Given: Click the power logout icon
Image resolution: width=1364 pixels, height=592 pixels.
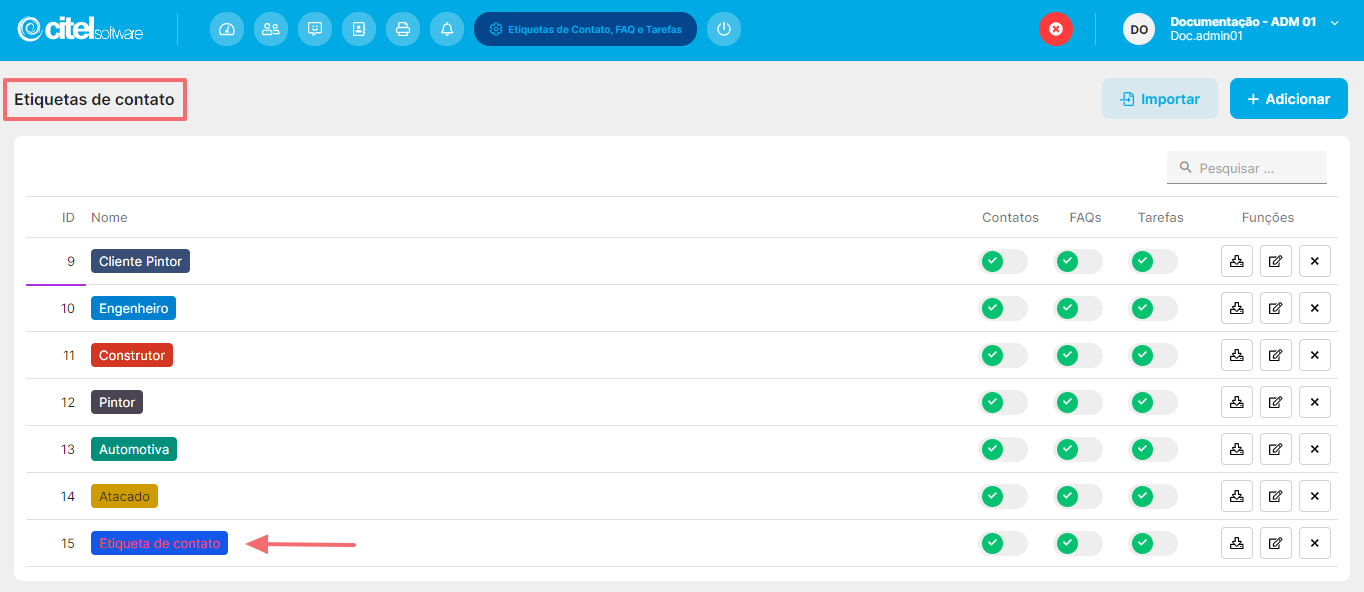Looking at the screenshot, I should 724,29.
